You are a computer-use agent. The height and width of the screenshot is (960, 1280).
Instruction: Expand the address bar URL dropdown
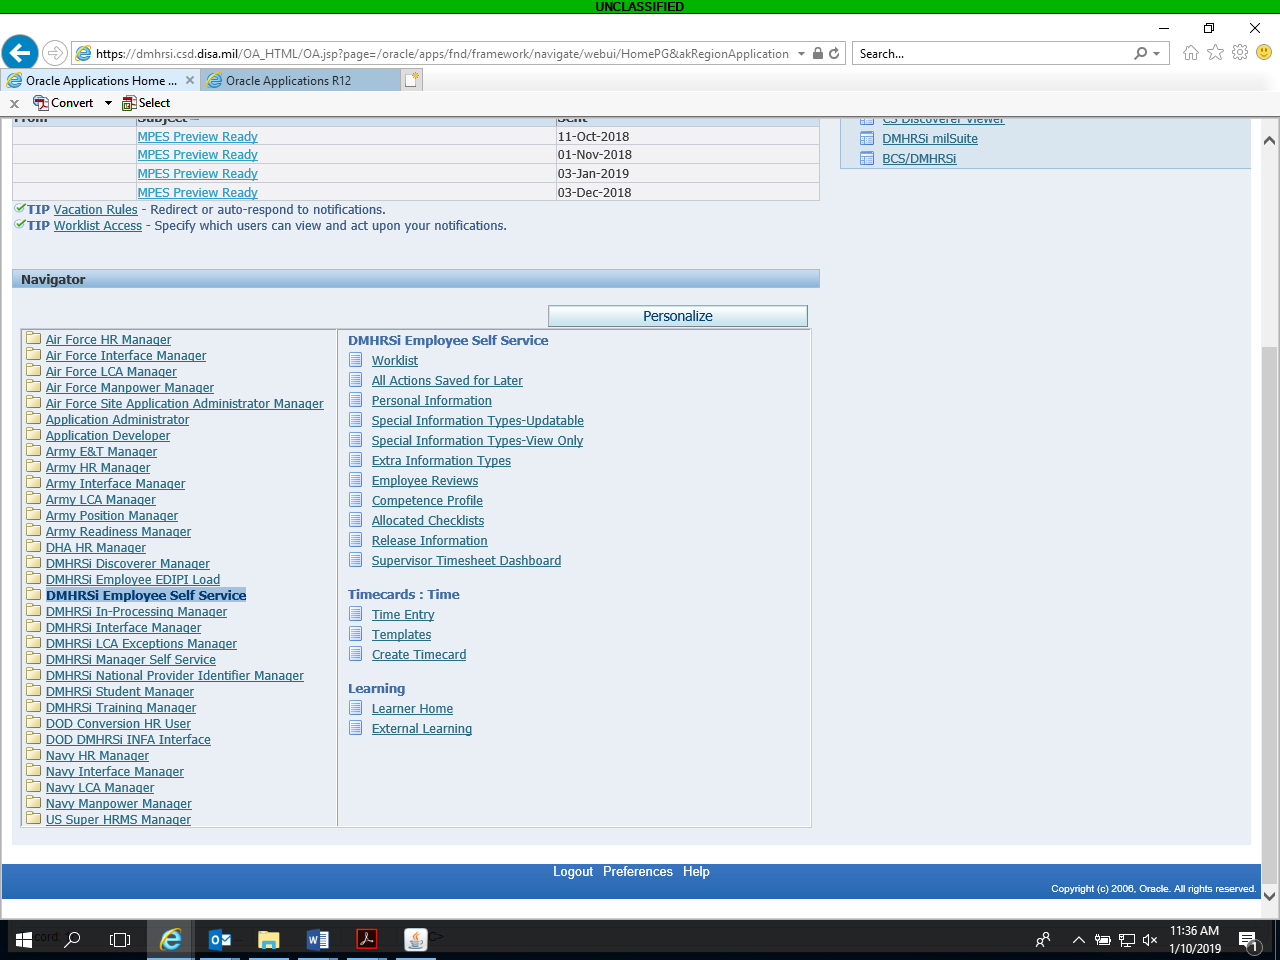pyautogui.click(x=801, y=54)
